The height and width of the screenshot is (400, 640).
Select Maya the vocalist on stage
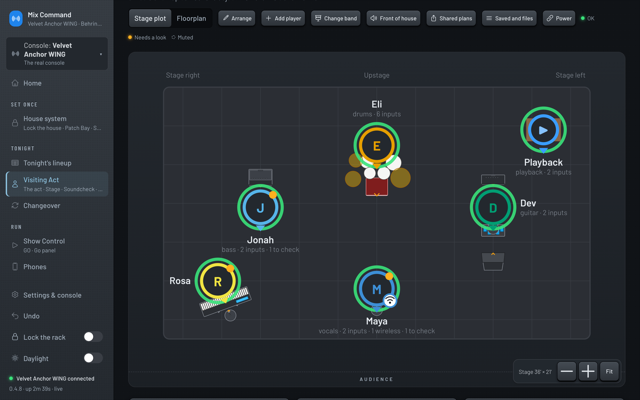tap(376, 289)
